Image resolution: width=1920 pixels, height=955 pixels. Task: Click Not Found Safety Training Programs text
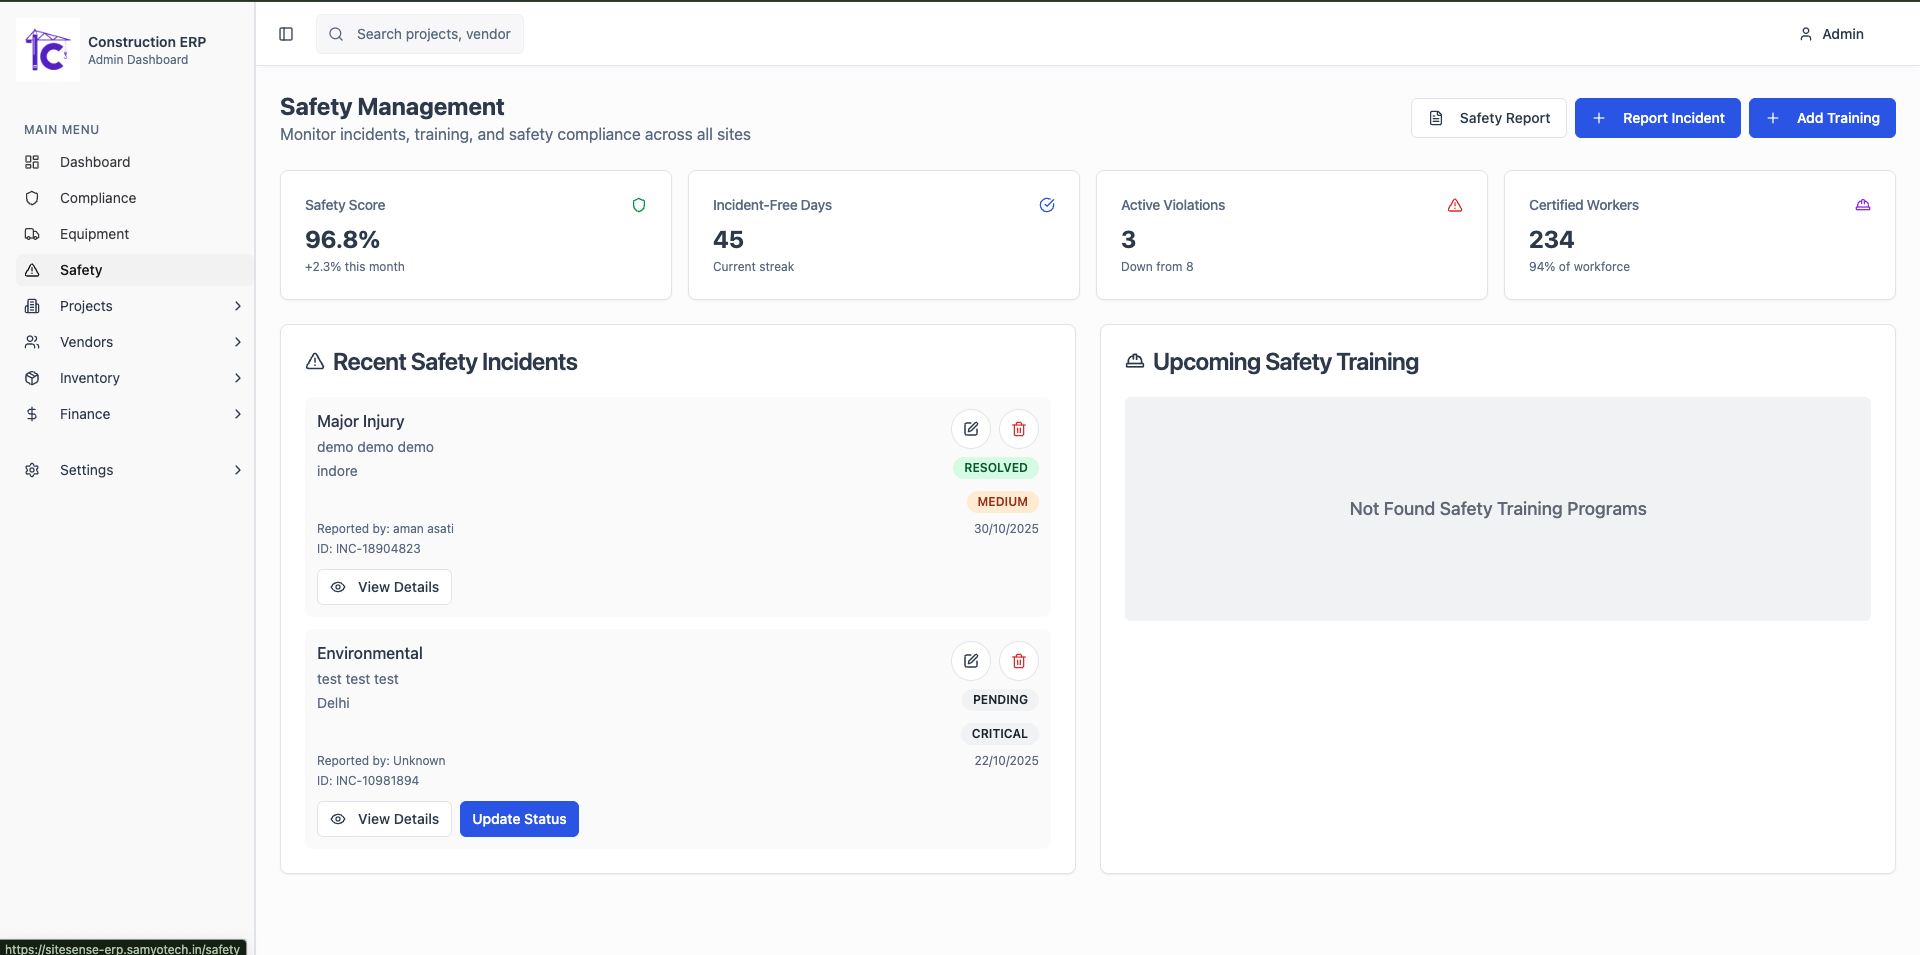(x=1498, y=509)
